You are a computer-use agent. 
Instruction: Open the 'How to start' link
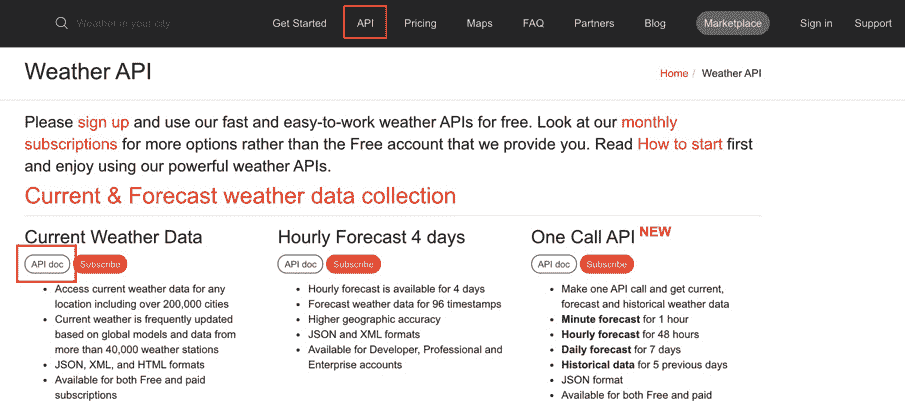[x=680, y=144]
